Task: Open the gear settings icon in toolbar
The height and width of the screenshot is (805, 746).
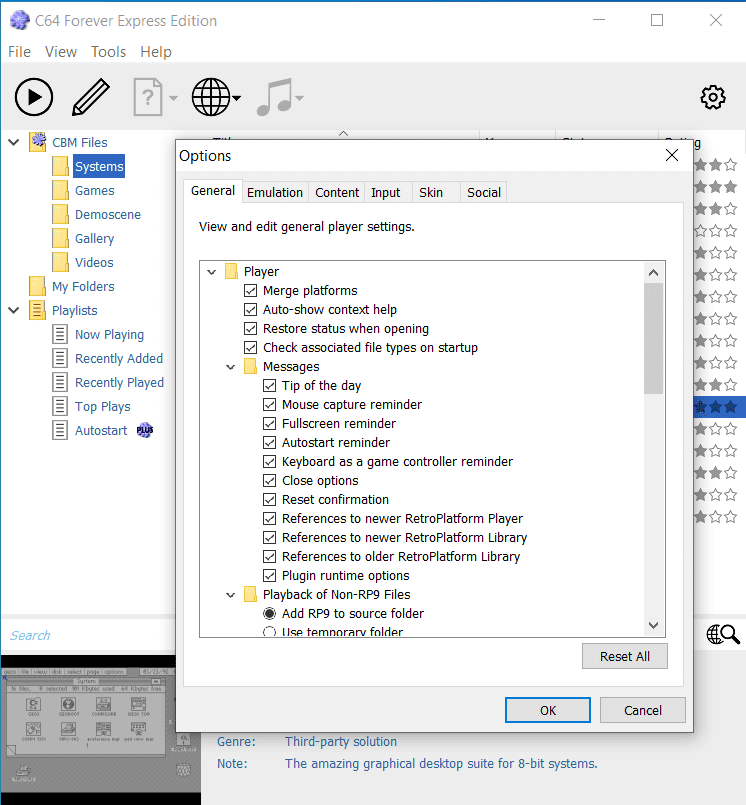Action: tap(713, 97)
